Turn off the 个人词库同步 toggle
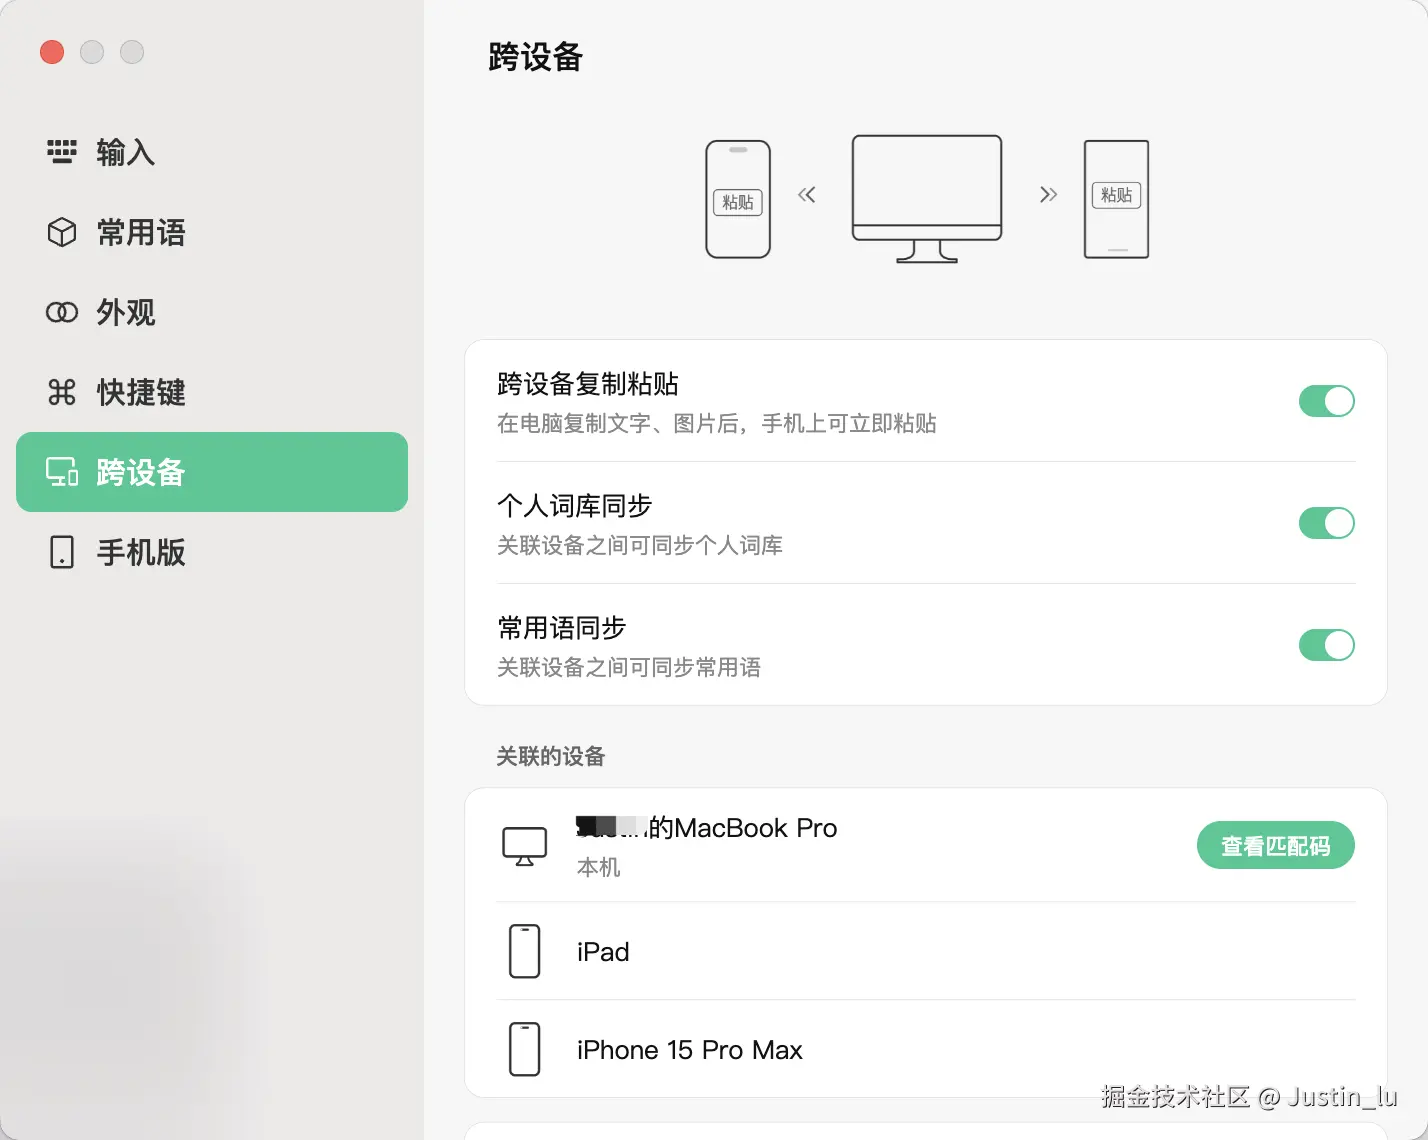 [1326, 523]
